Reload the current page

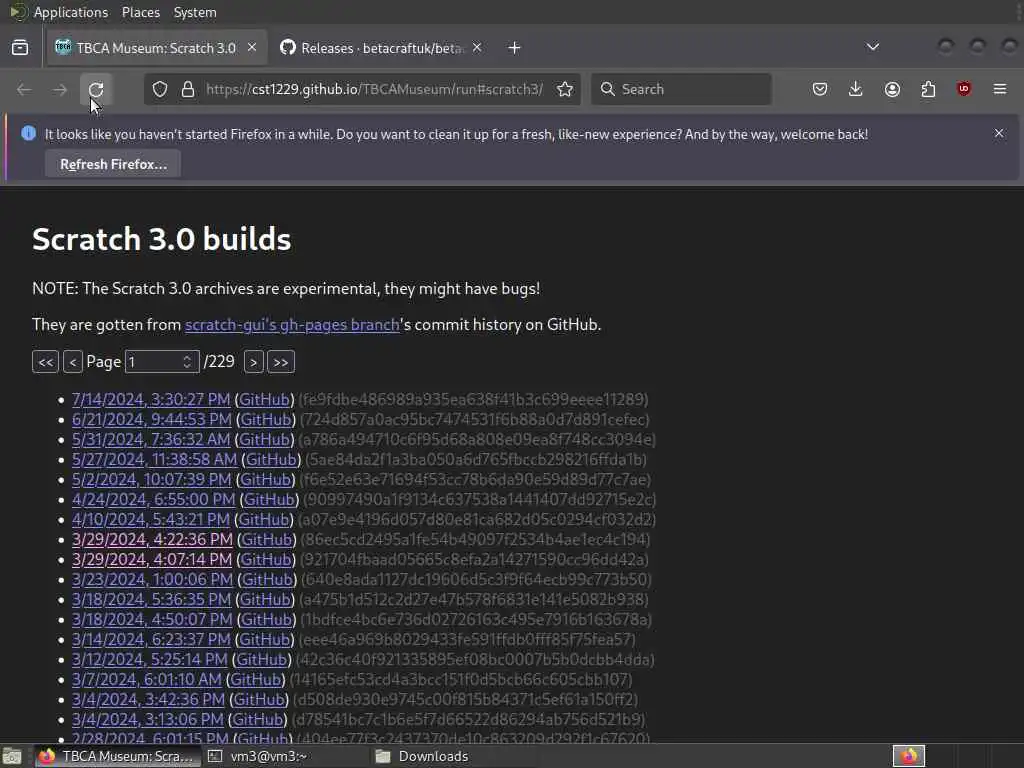coord(96,89)
